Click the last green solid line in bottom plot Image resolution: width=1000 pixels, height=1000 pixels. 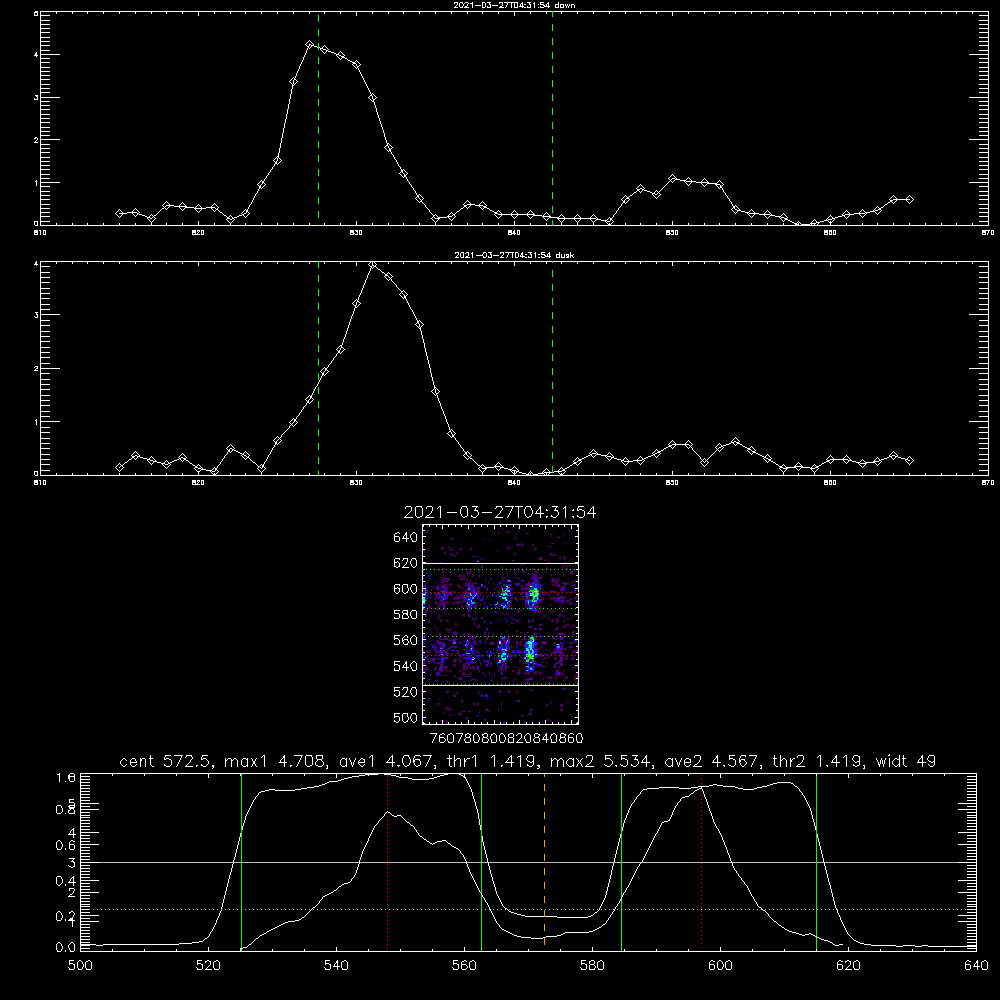click(816, 861)
